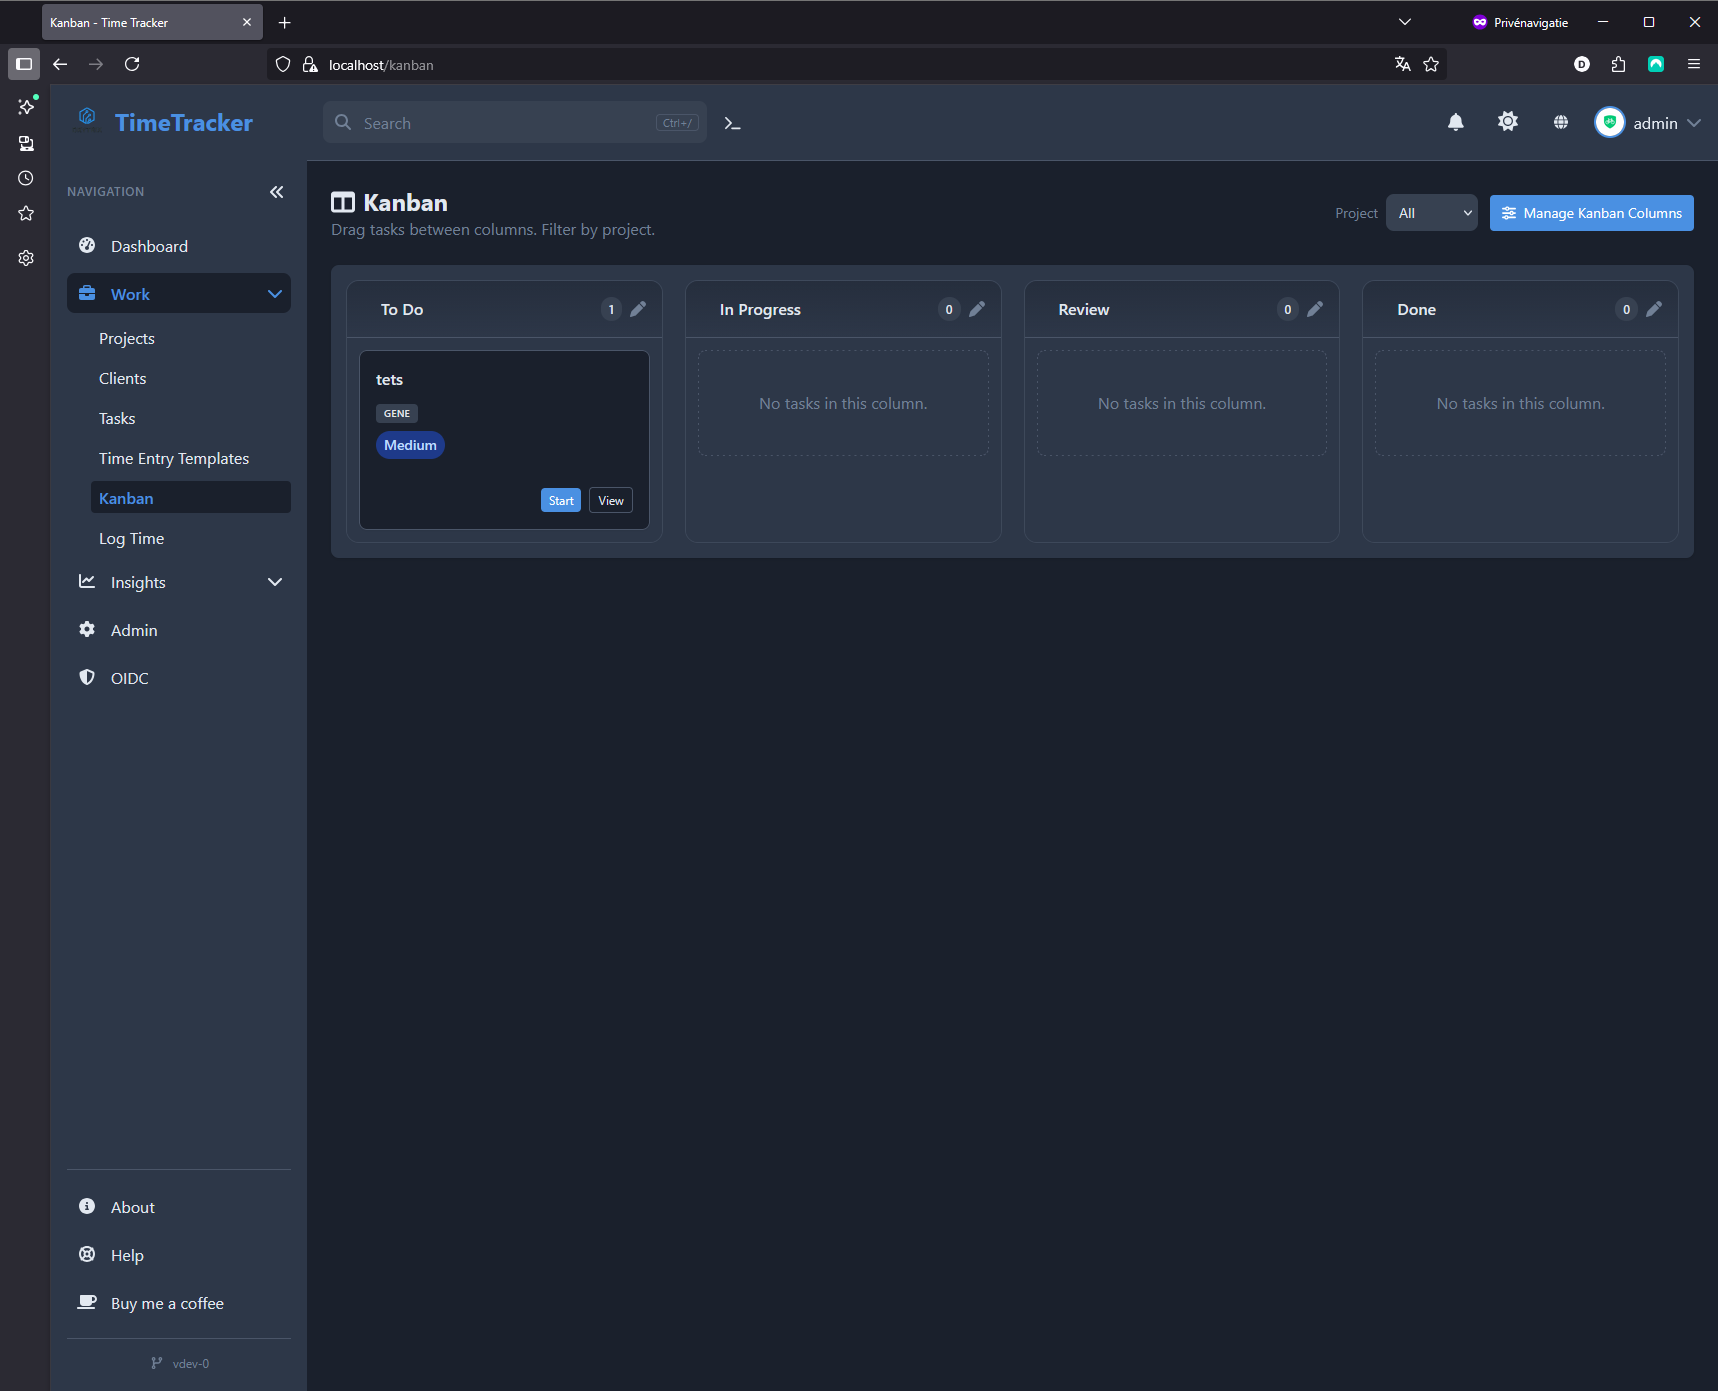
Task: Toggle the light/dark theme sun icon
Action: pos(1508,122)
